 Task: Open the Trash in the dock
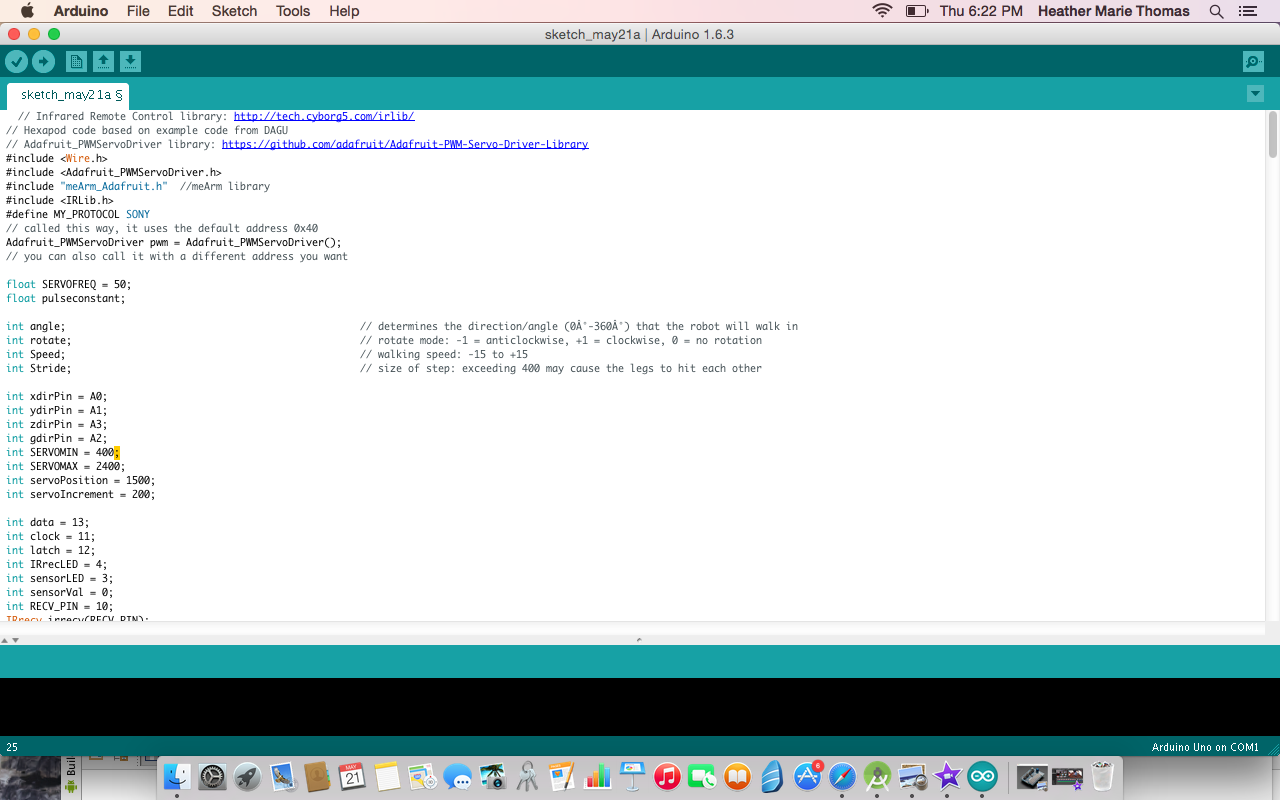tap(1102, 776)
